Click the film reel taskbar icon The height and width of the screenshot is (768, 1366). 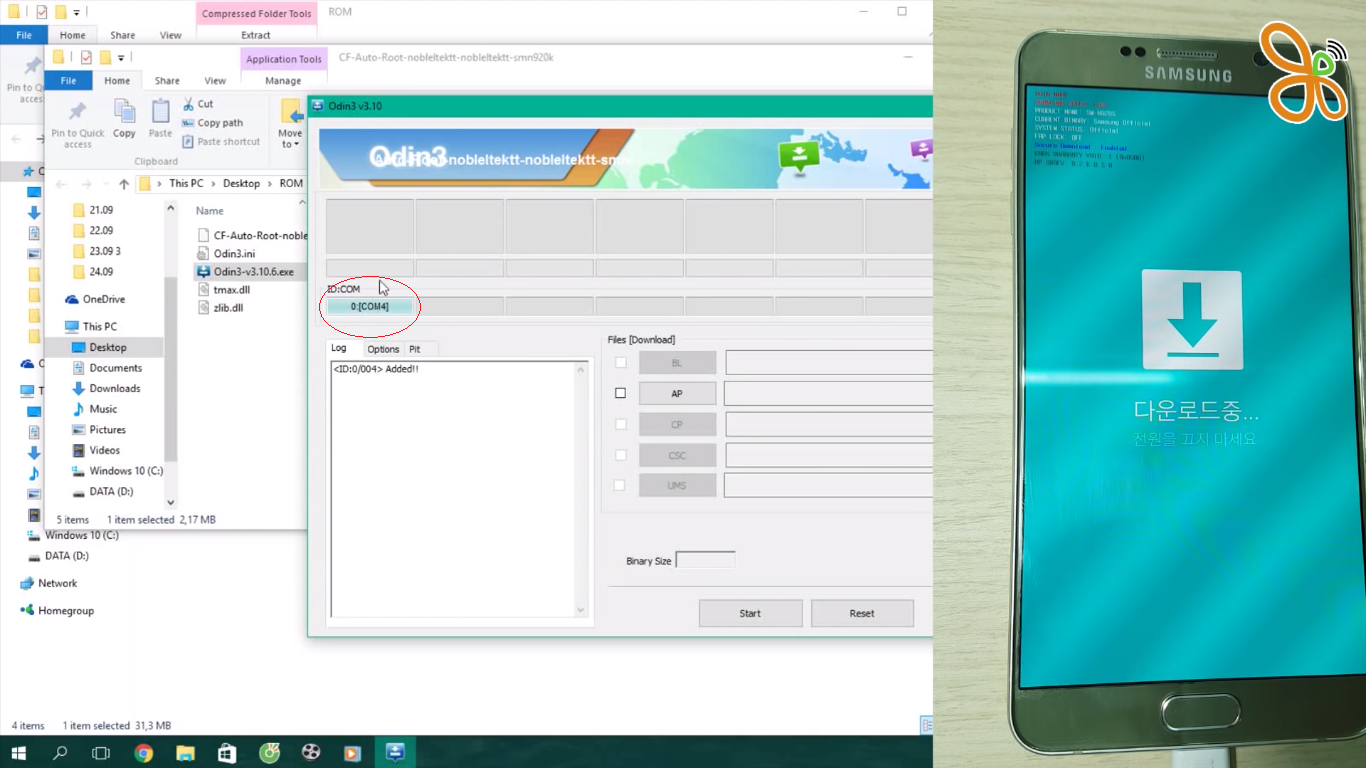311,752
